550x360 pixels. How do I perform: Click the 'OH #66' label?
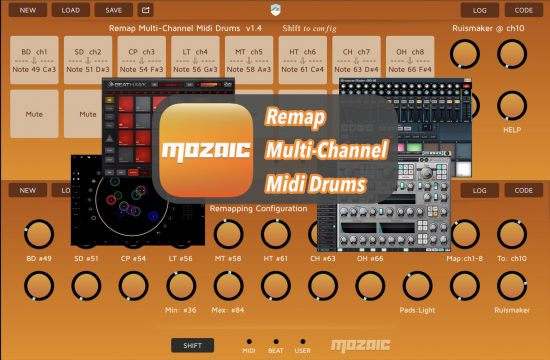pyautogui.click(x=370, y=259)
